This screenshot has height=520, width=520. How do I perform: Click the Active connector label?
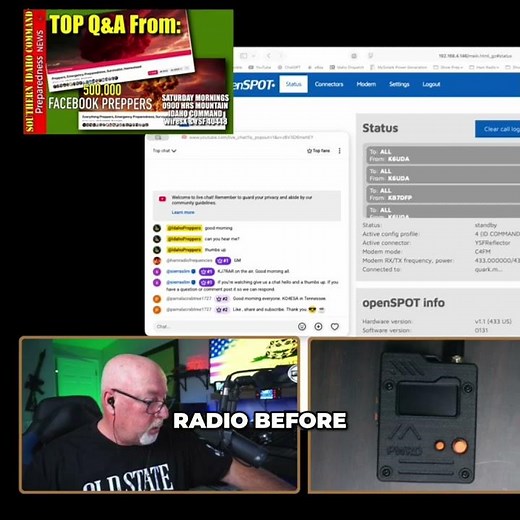[x=386, y=243]
